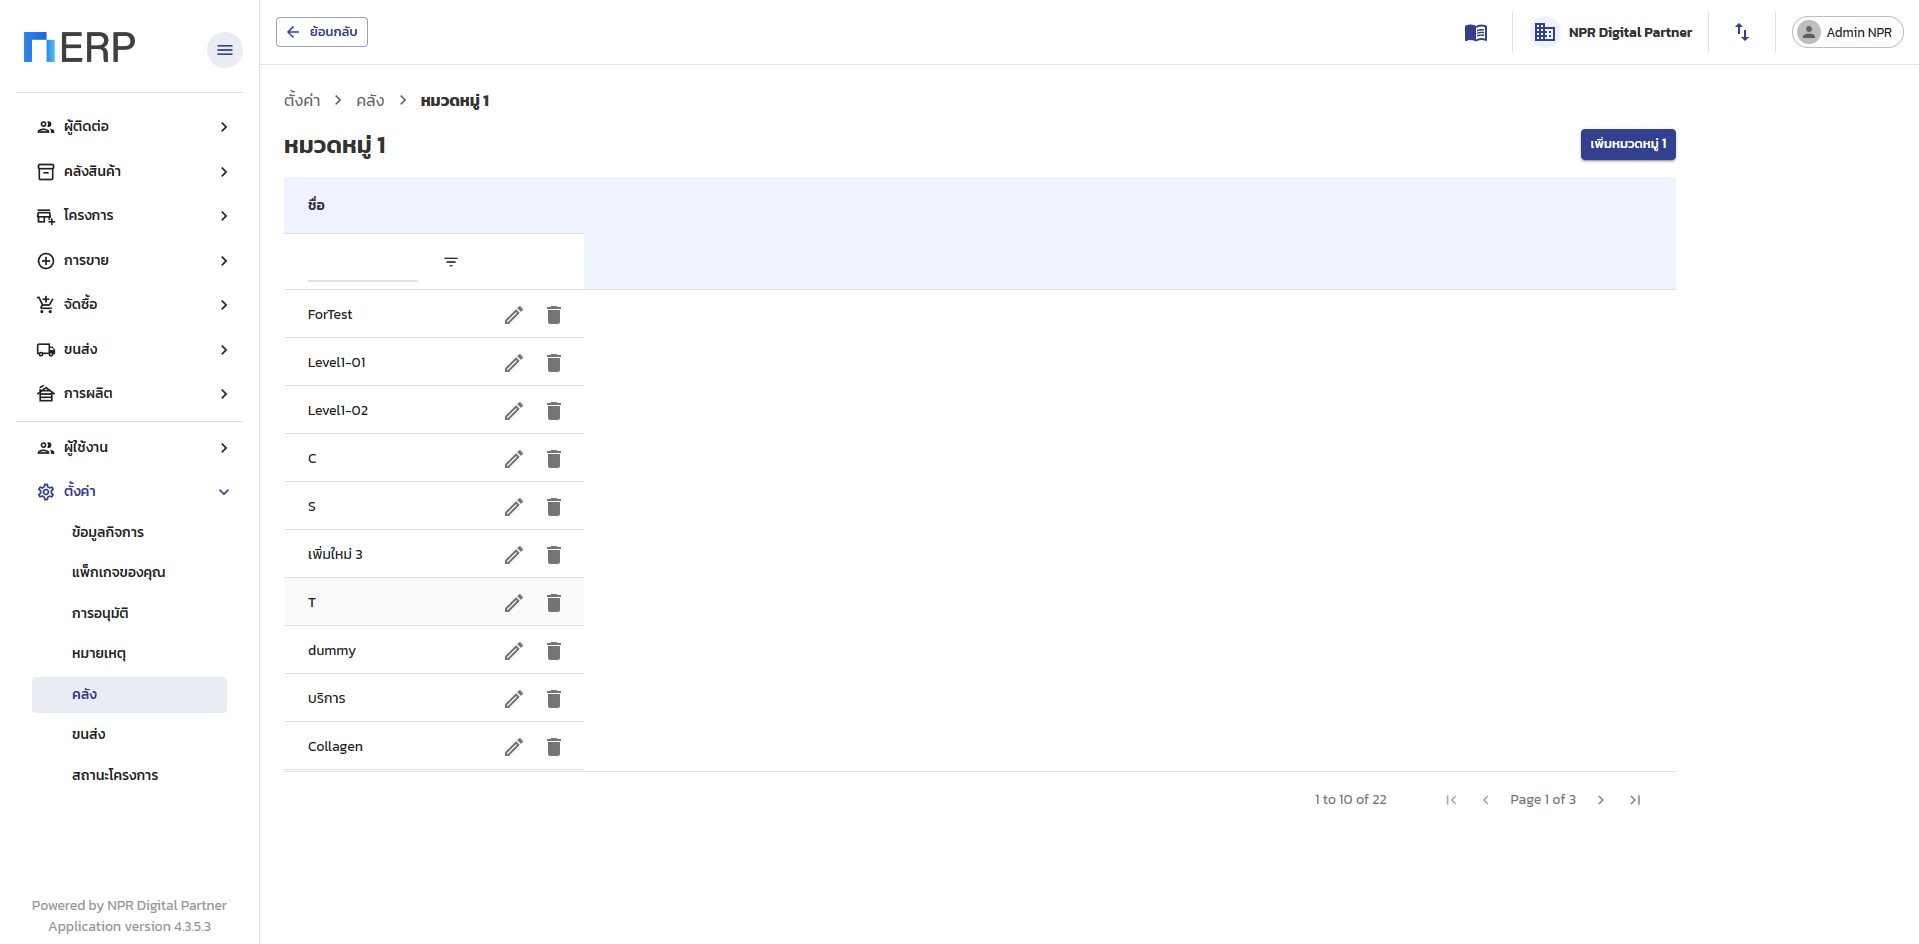Delete the dummy category row
1919x944 pixels.
point(554,651)
